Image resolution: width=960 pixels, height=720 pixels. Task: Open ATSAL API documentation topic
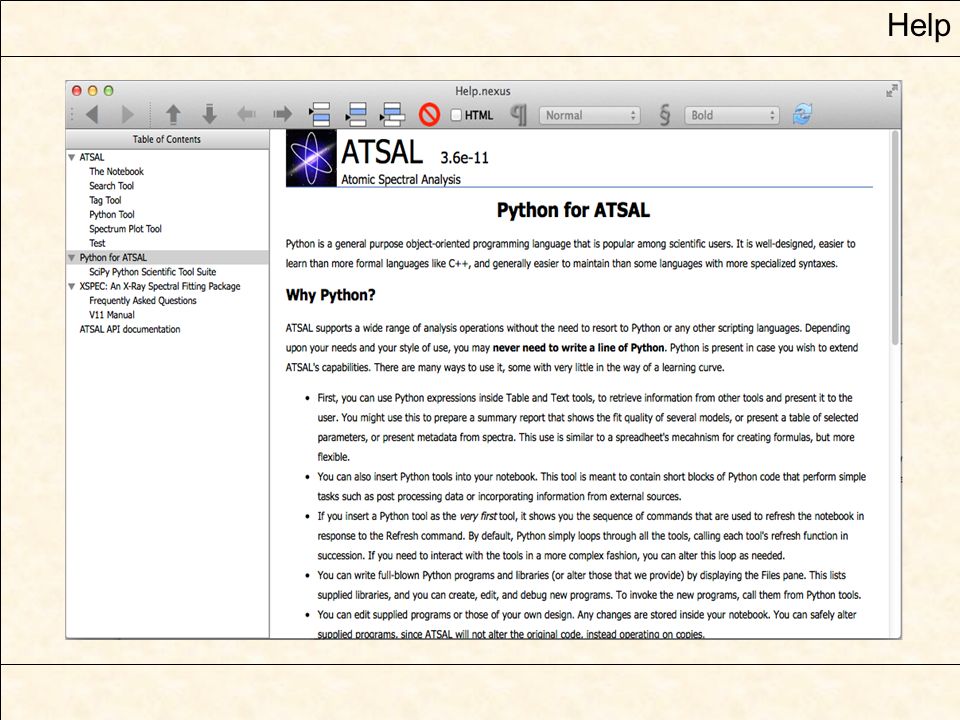[x=130, y=329]
